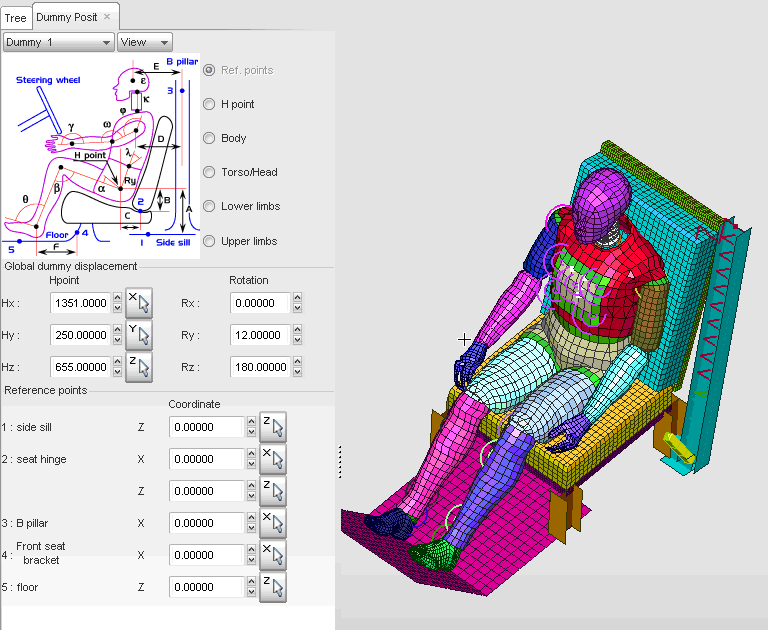The height and width of the screenshot is (630, 768).
Task: Pick front seat bracket X icon
Action: (272, 555)
